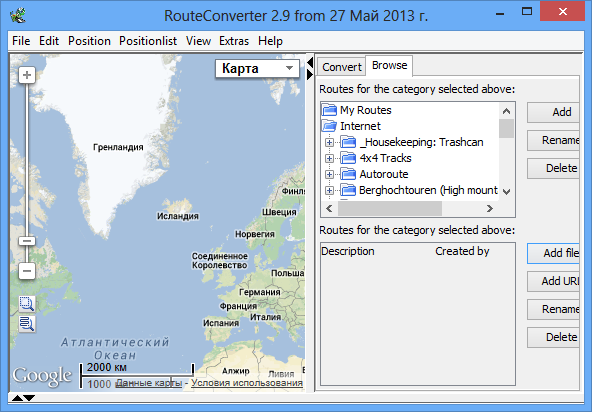Click the My Routes folder icon

329,110
